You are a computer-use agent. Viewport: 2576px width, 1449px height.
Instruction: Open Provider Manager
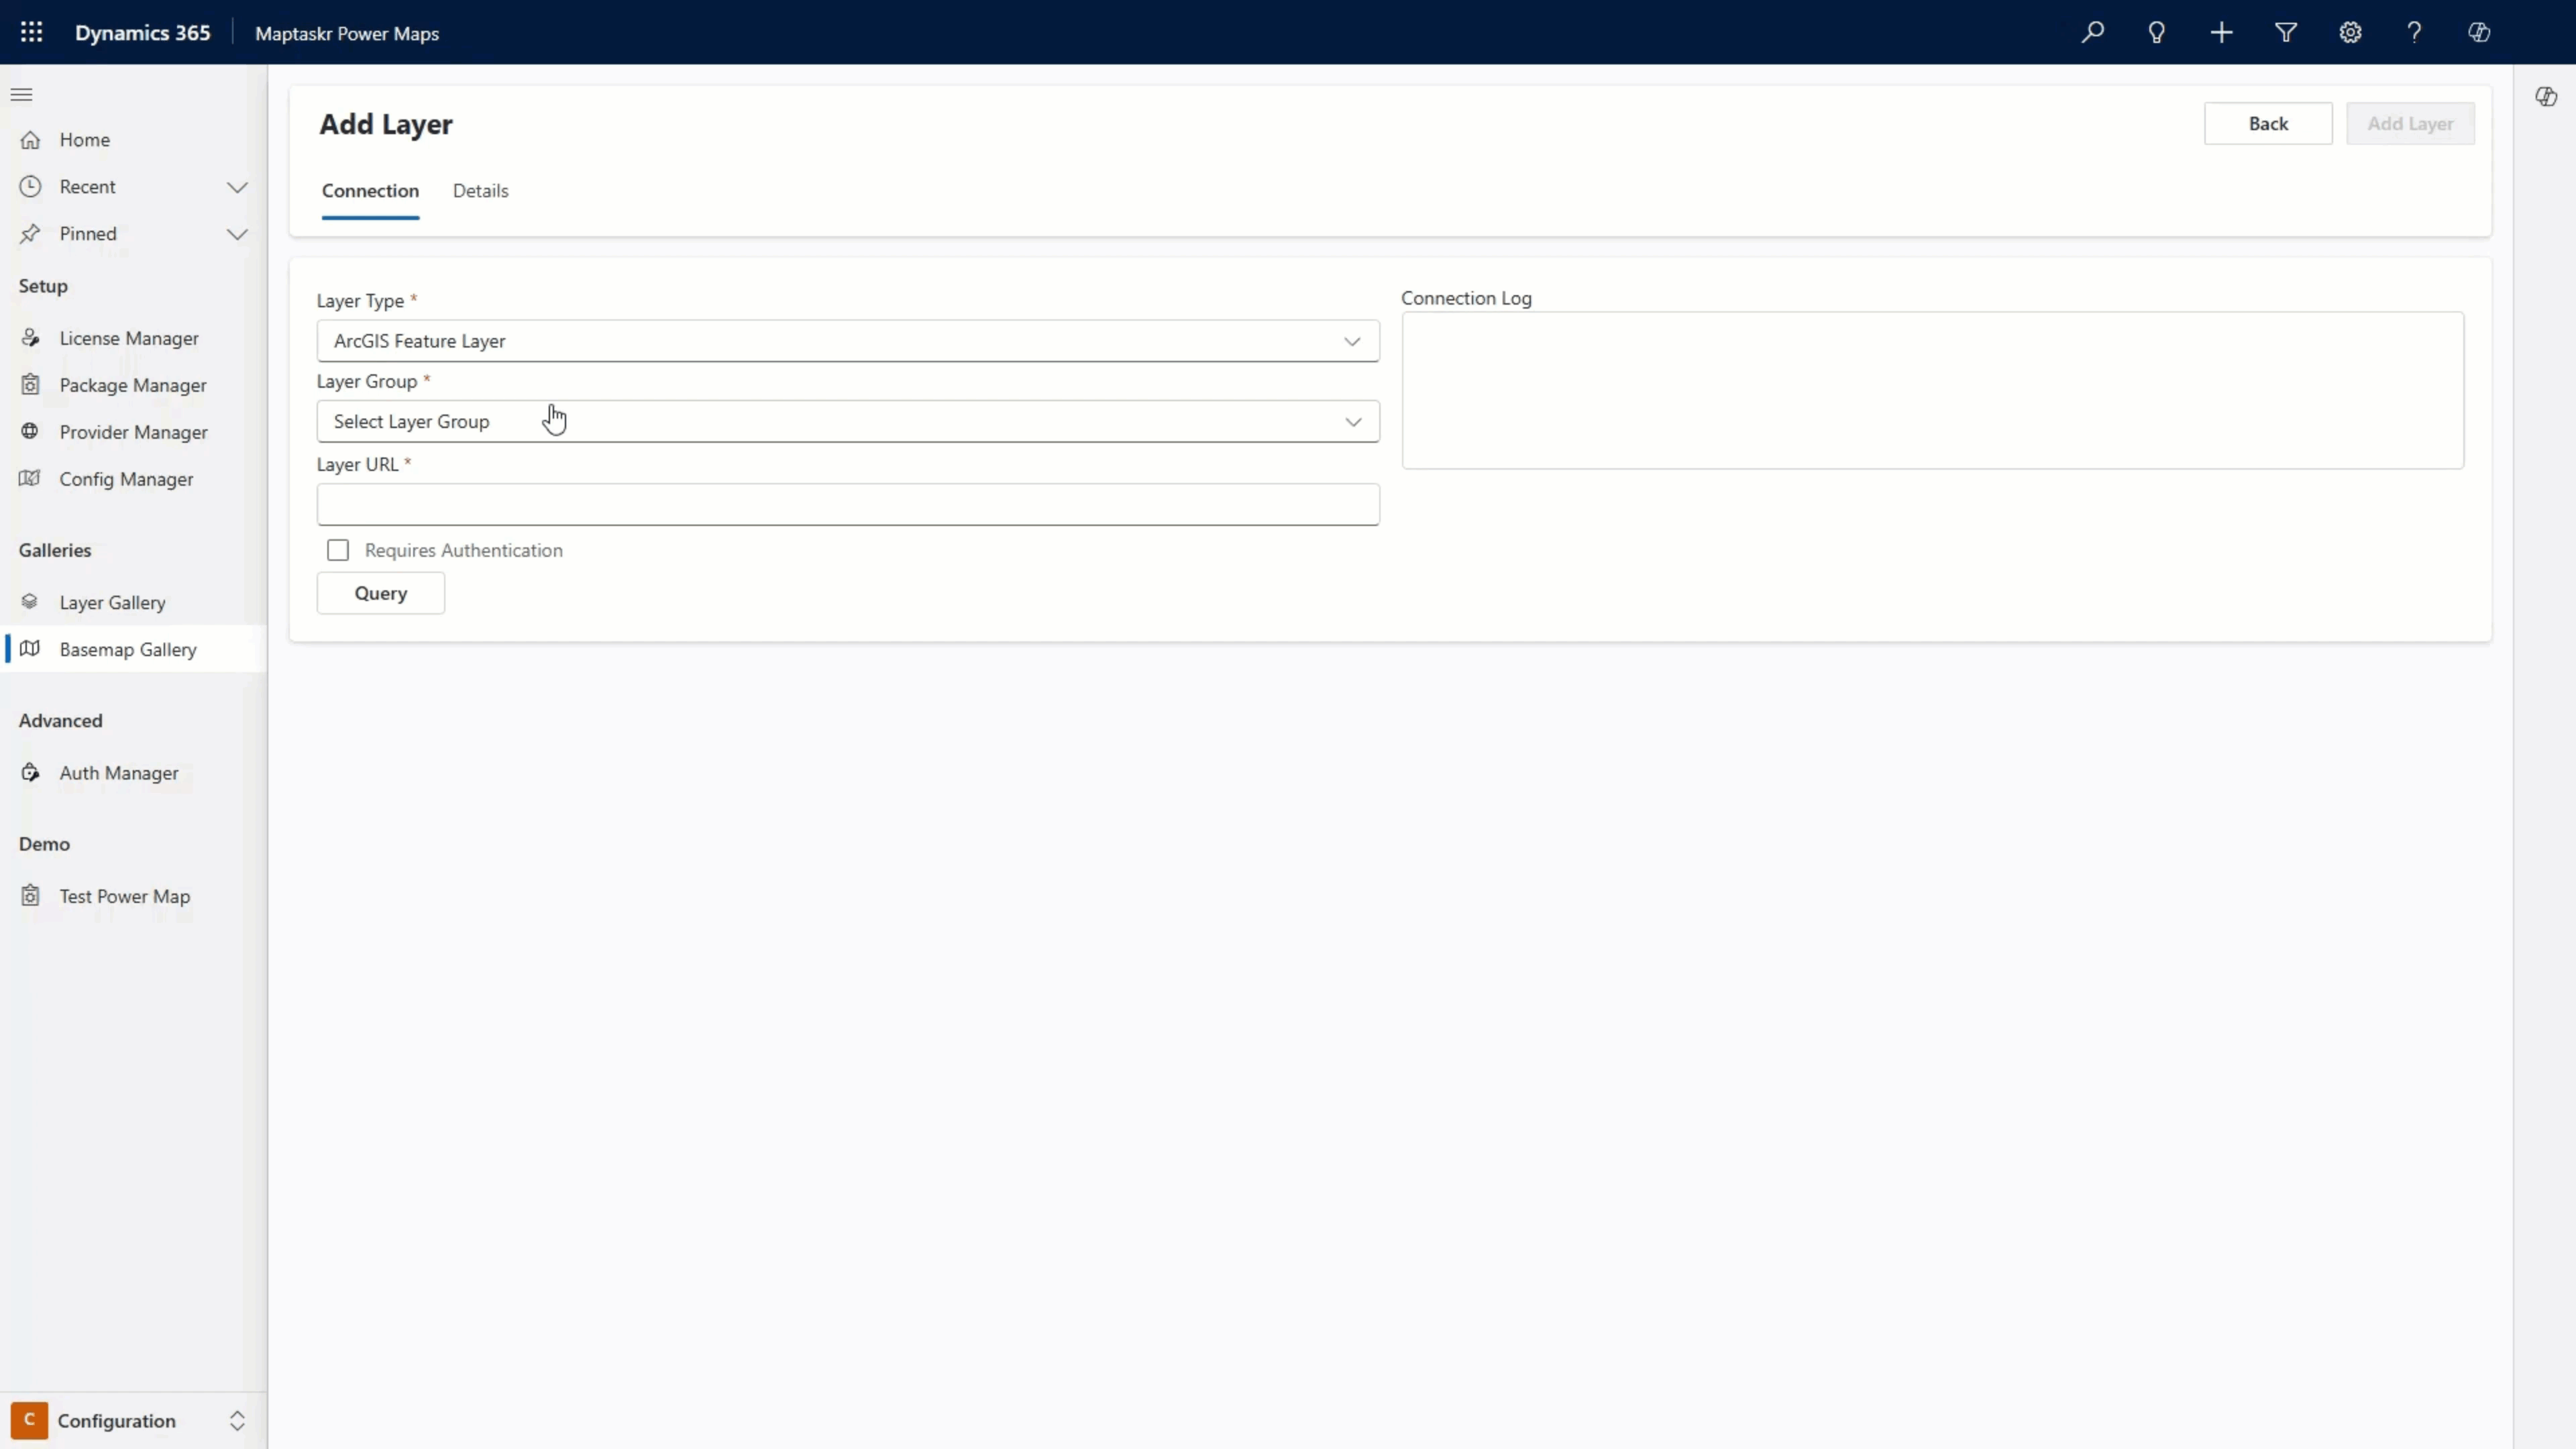pos(133,431)
